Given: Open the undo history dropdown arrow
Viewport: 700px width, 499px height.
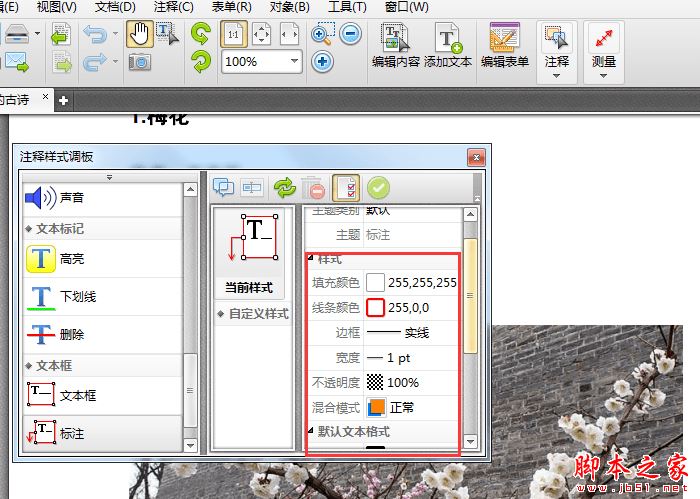Looking at the screenshot, I should tap(115, 33).
